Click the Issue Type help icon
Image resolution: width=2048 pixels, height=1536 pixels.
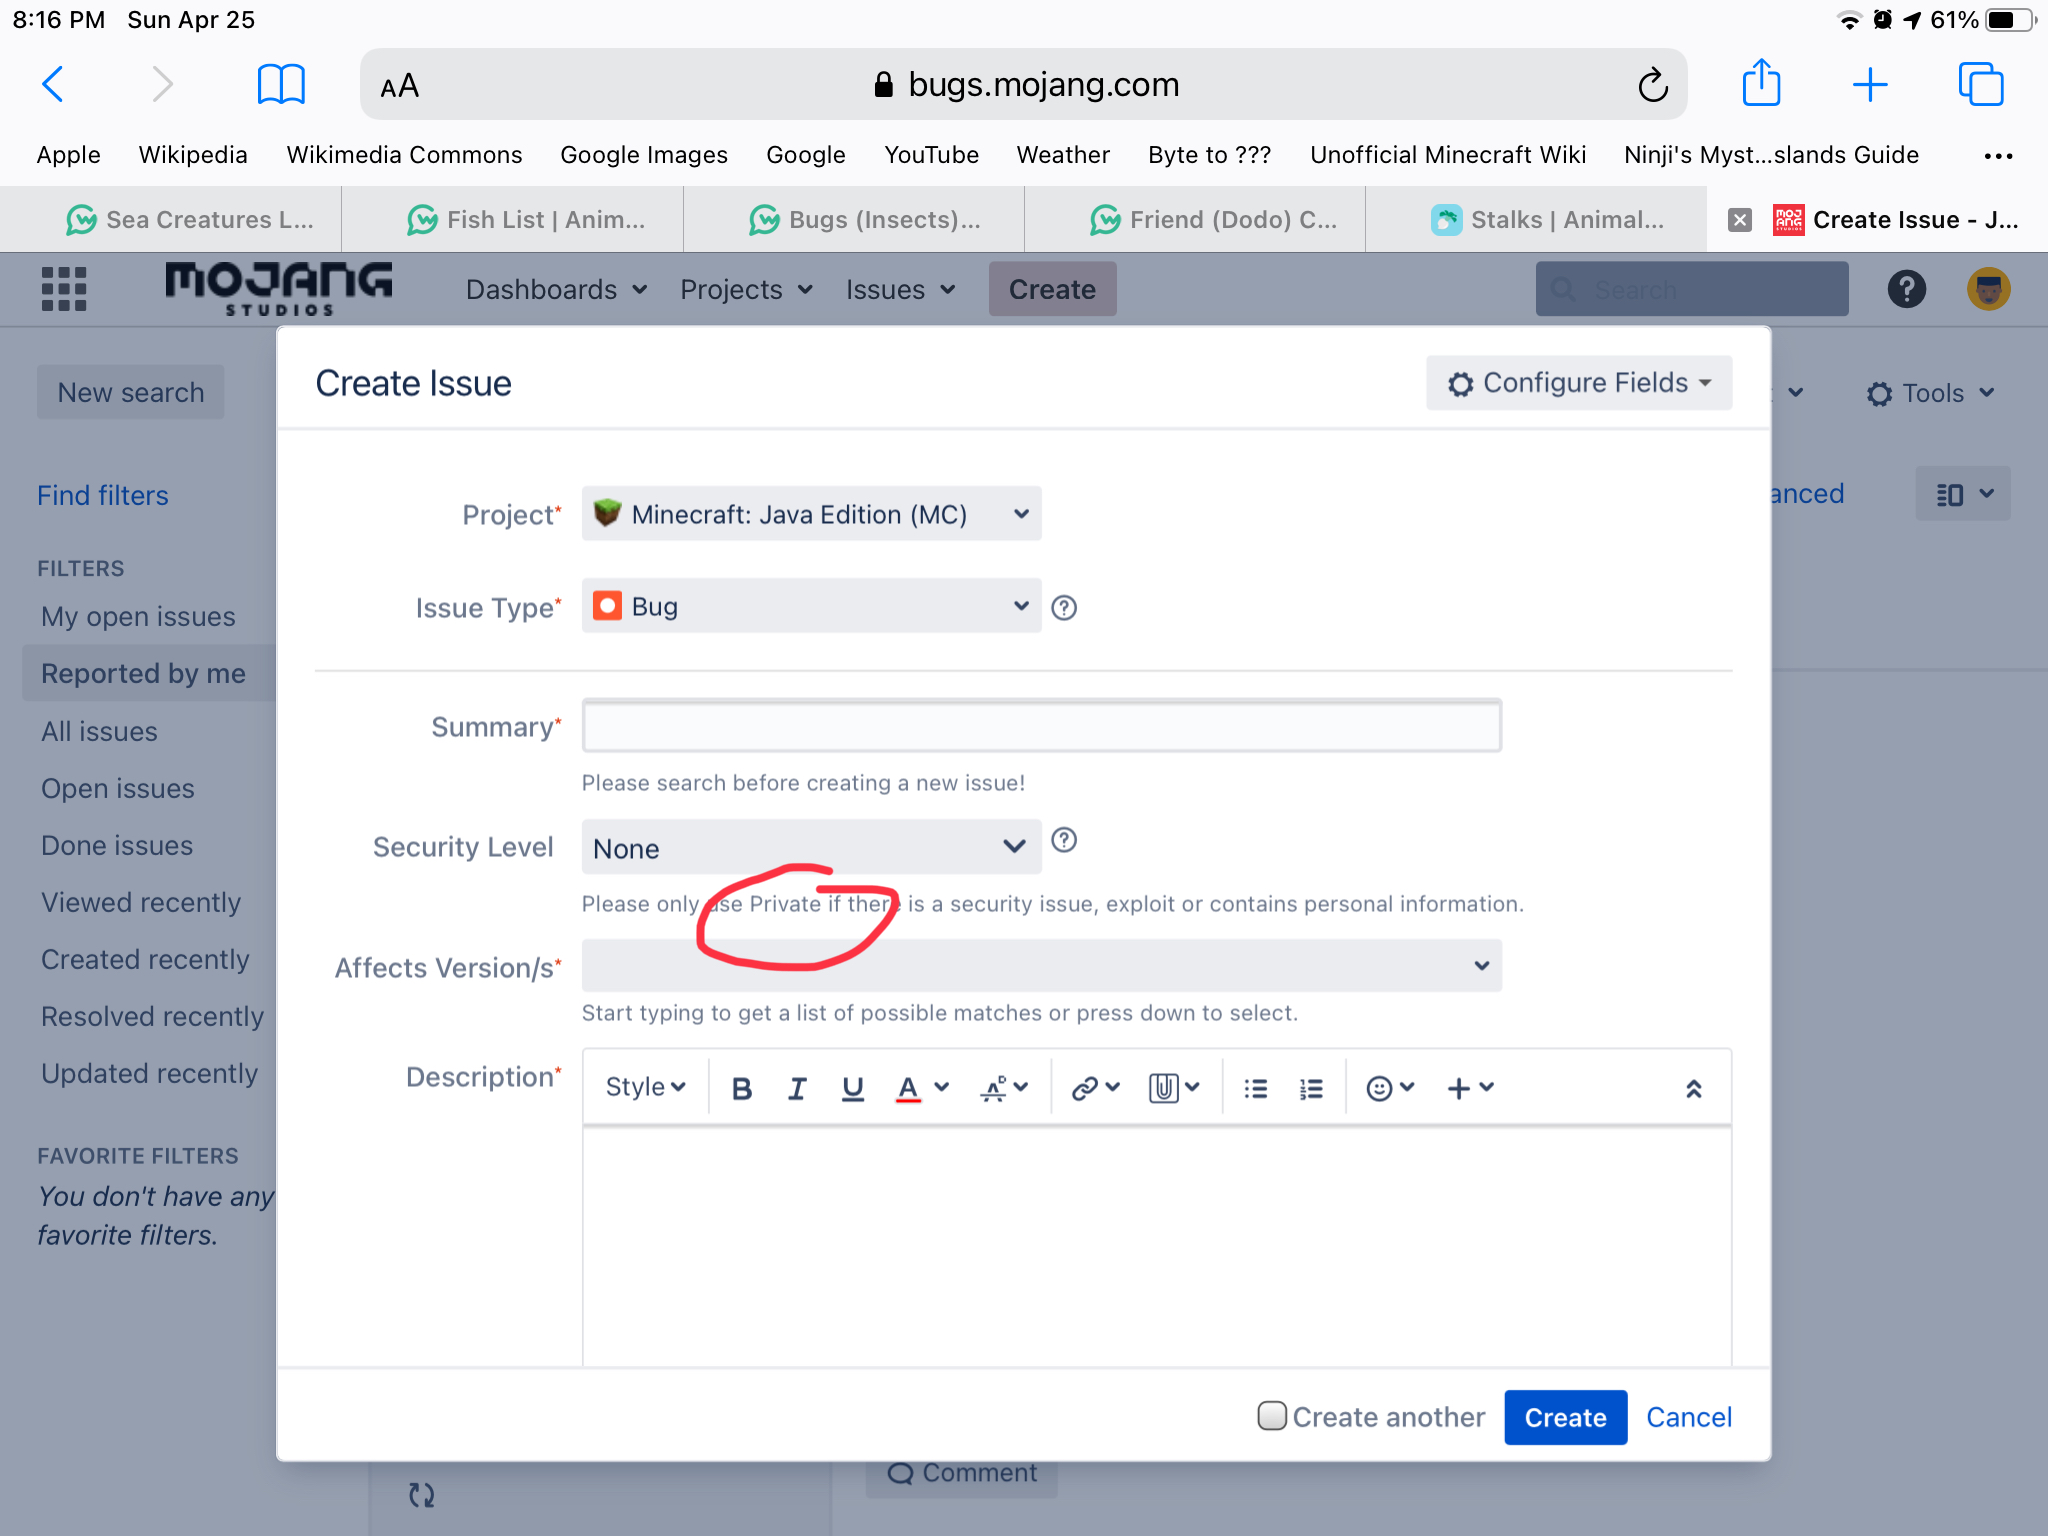1064,607
